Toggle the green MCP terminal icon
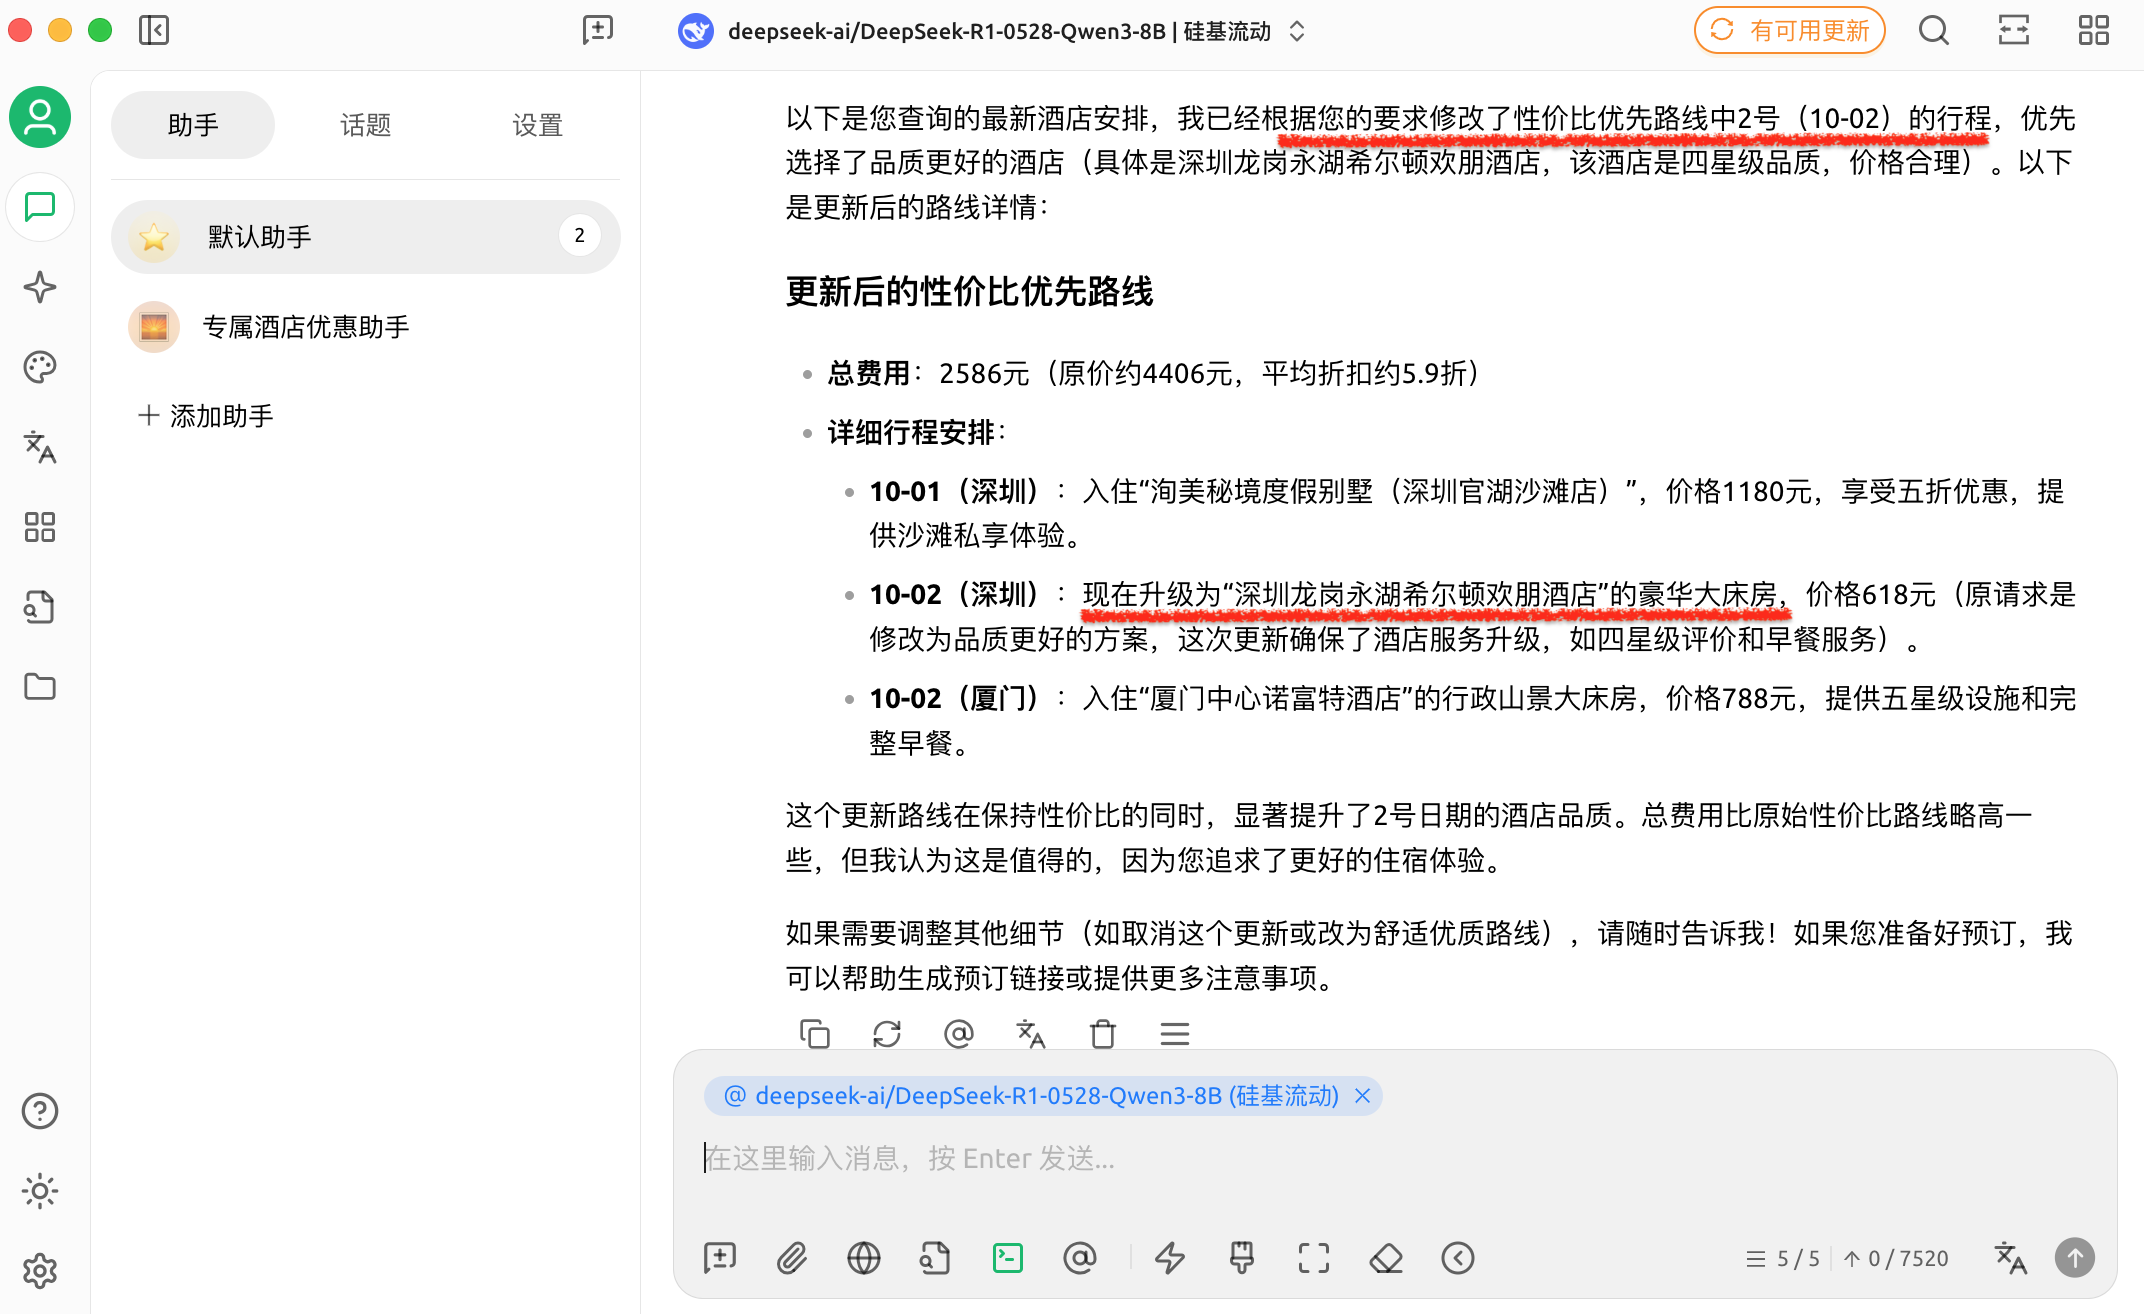 tap(1007, 1258)
